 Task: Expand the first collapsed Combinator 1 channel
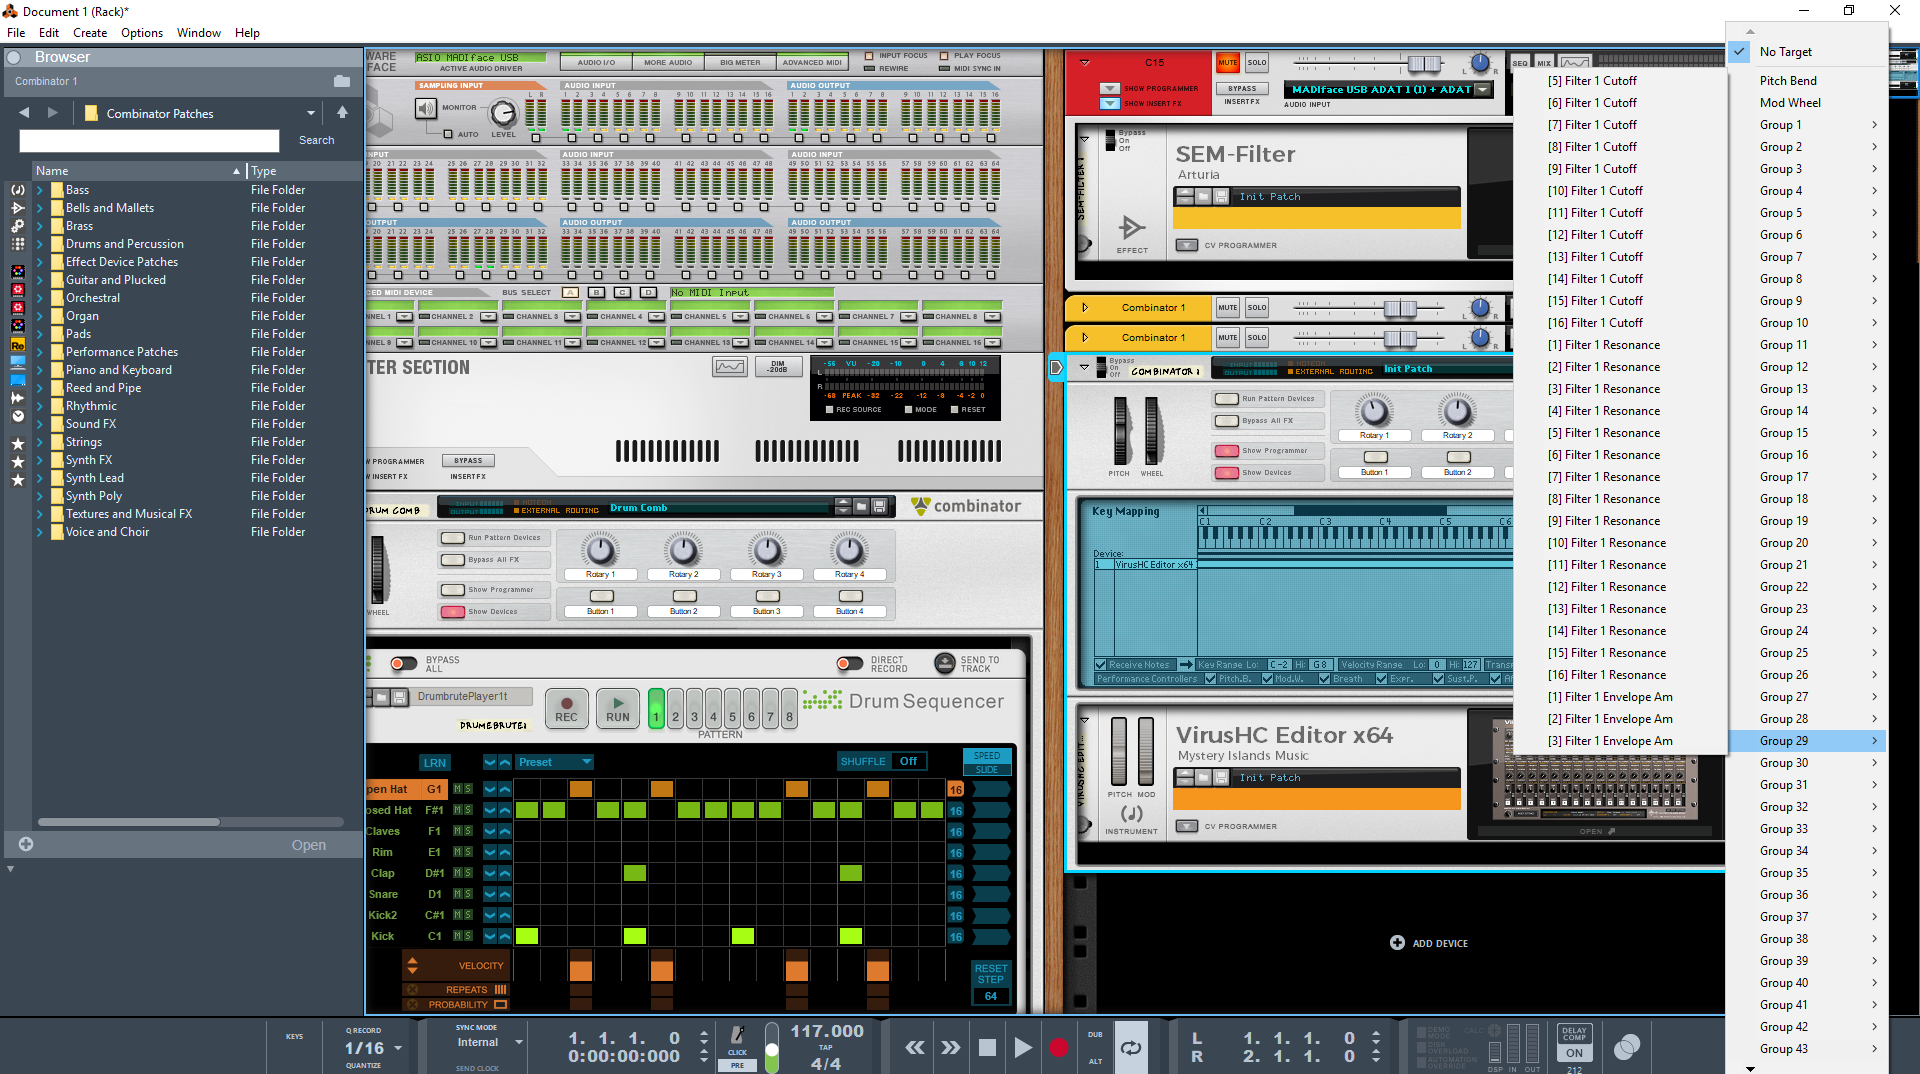pyautogui.click(x=1085, y=308)
